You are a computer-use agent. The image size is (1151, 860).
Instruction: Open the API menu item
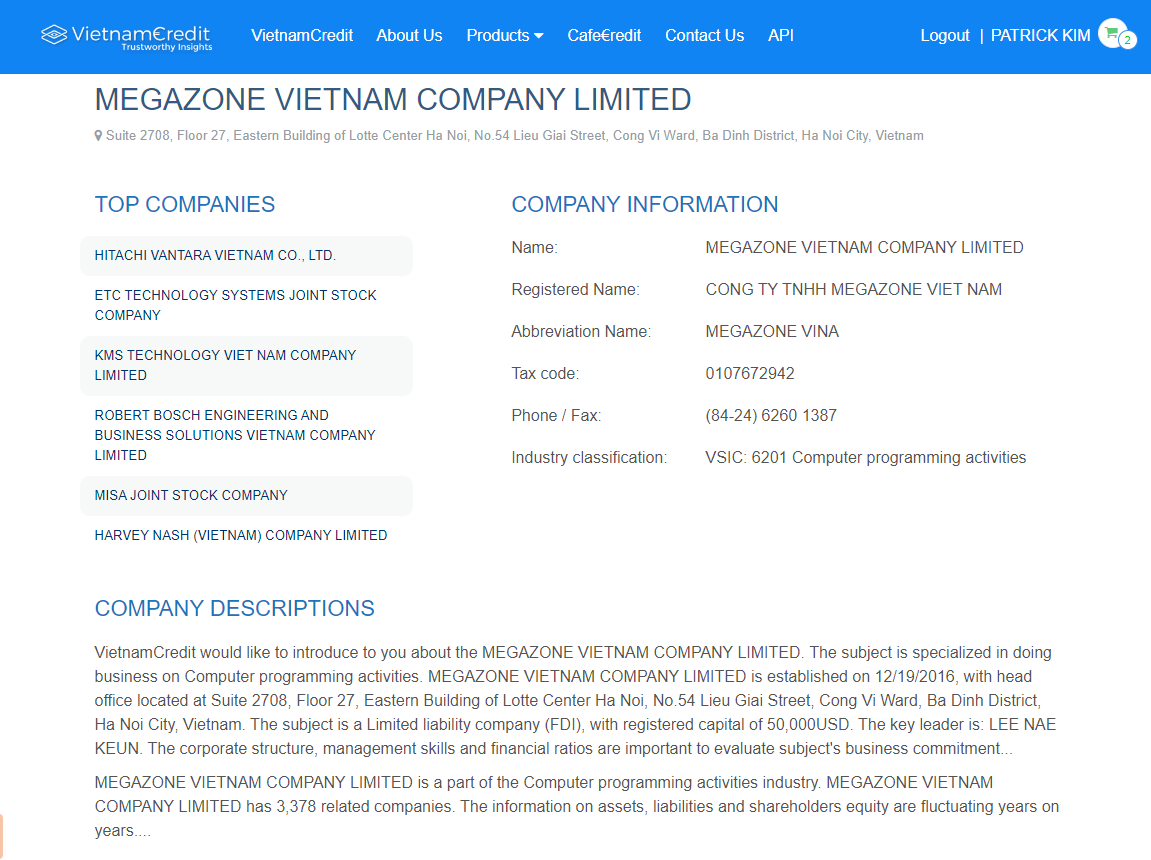pos(781,35)
